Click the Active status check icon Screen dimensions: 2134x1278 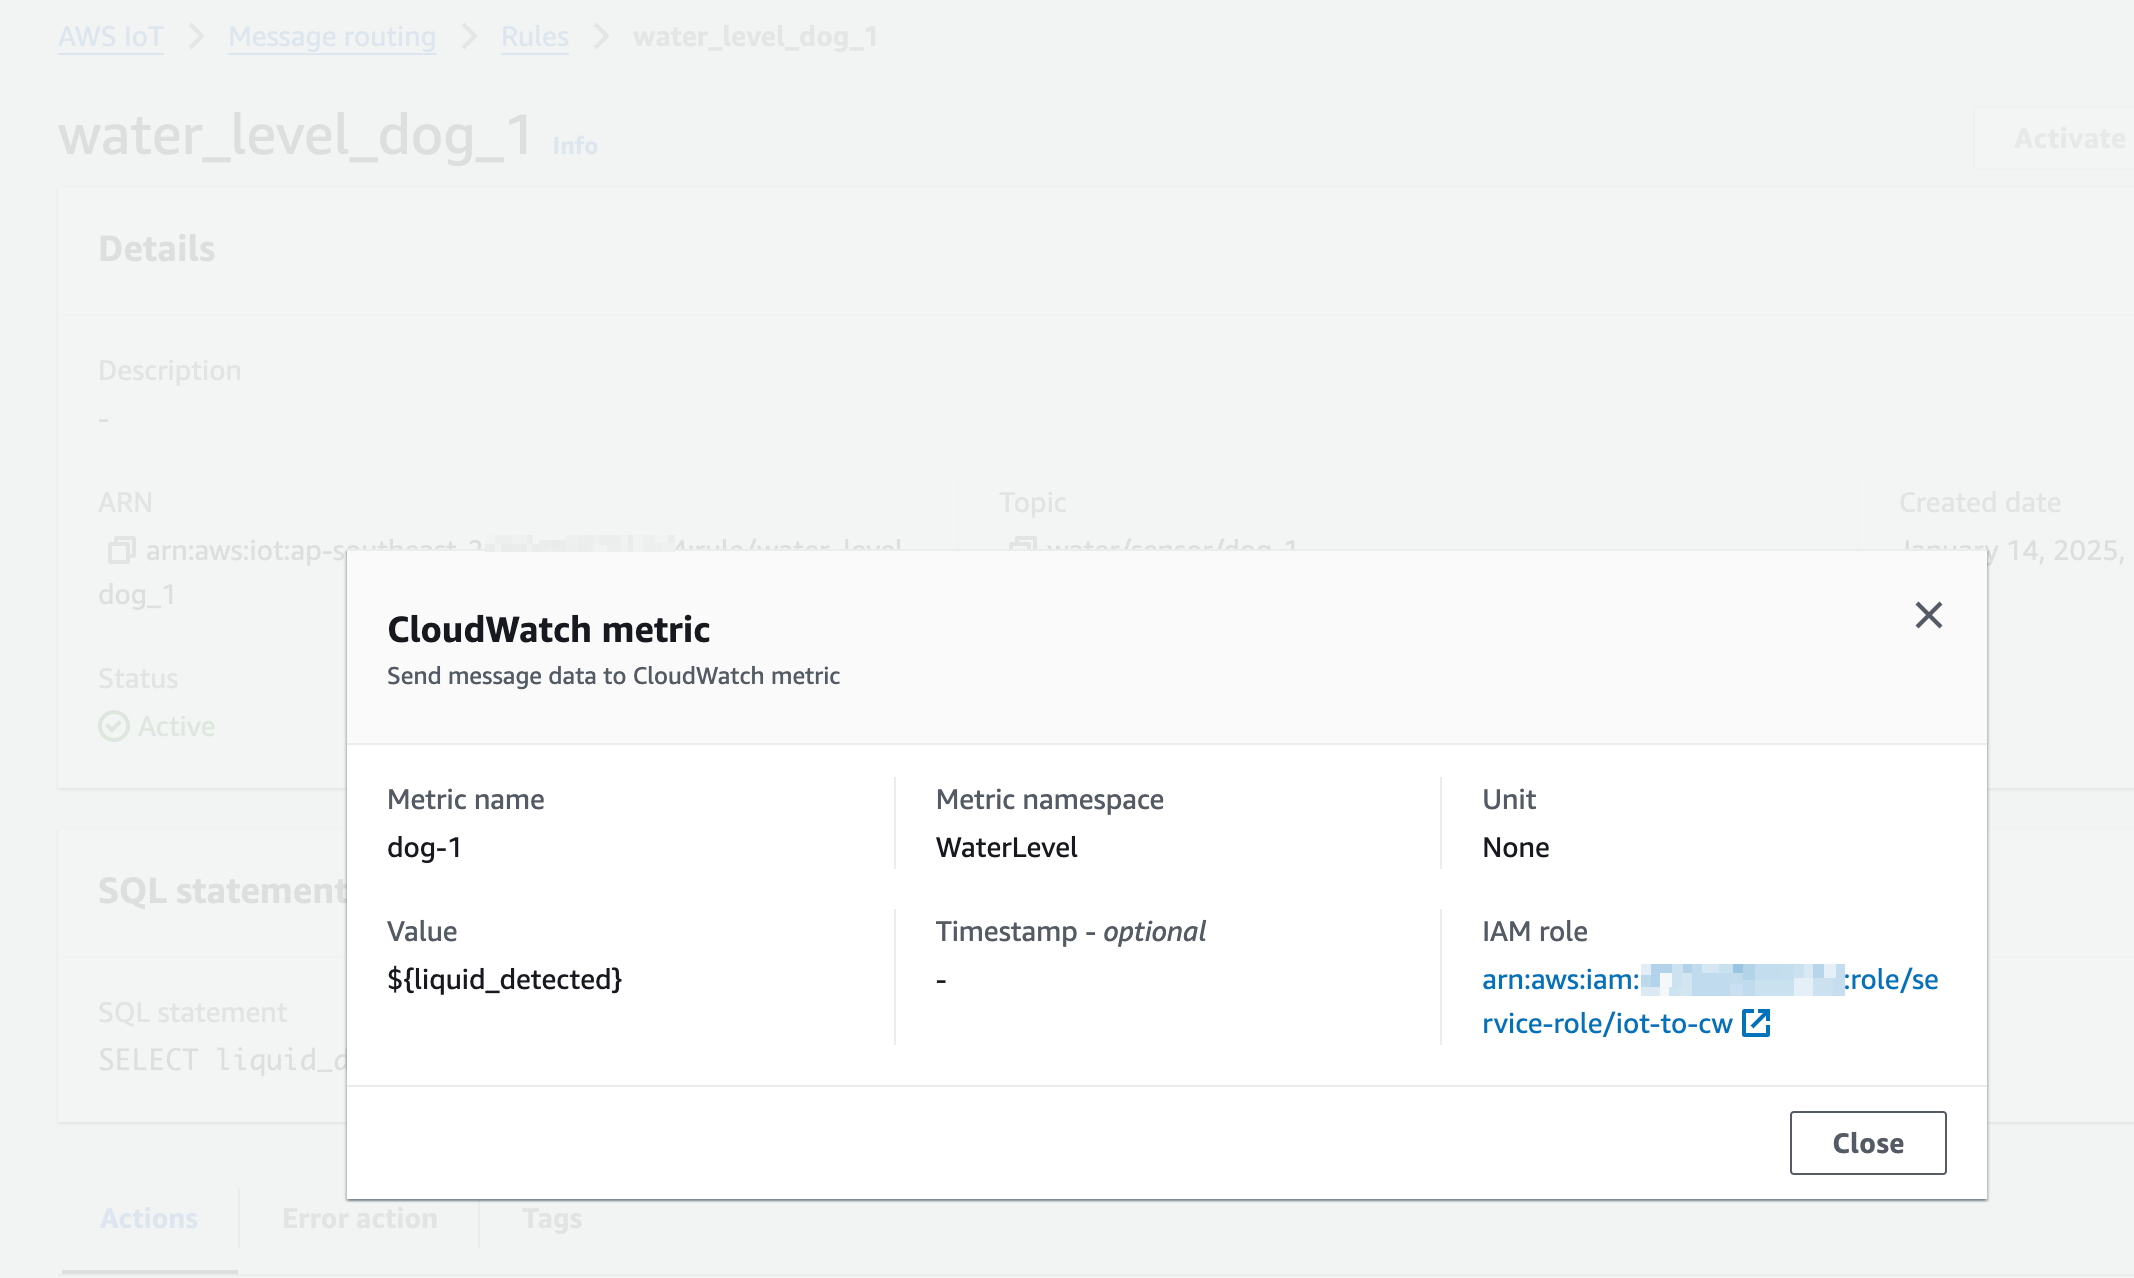(x=114, y=726)
